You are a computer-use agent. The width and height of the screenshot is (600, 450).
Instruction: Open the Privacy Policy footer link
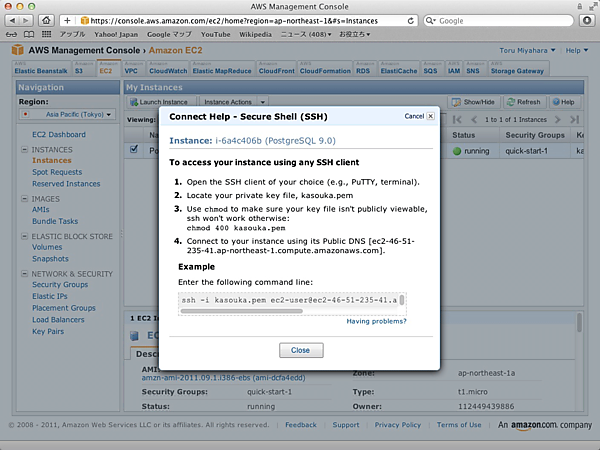(x=398, y=425)
